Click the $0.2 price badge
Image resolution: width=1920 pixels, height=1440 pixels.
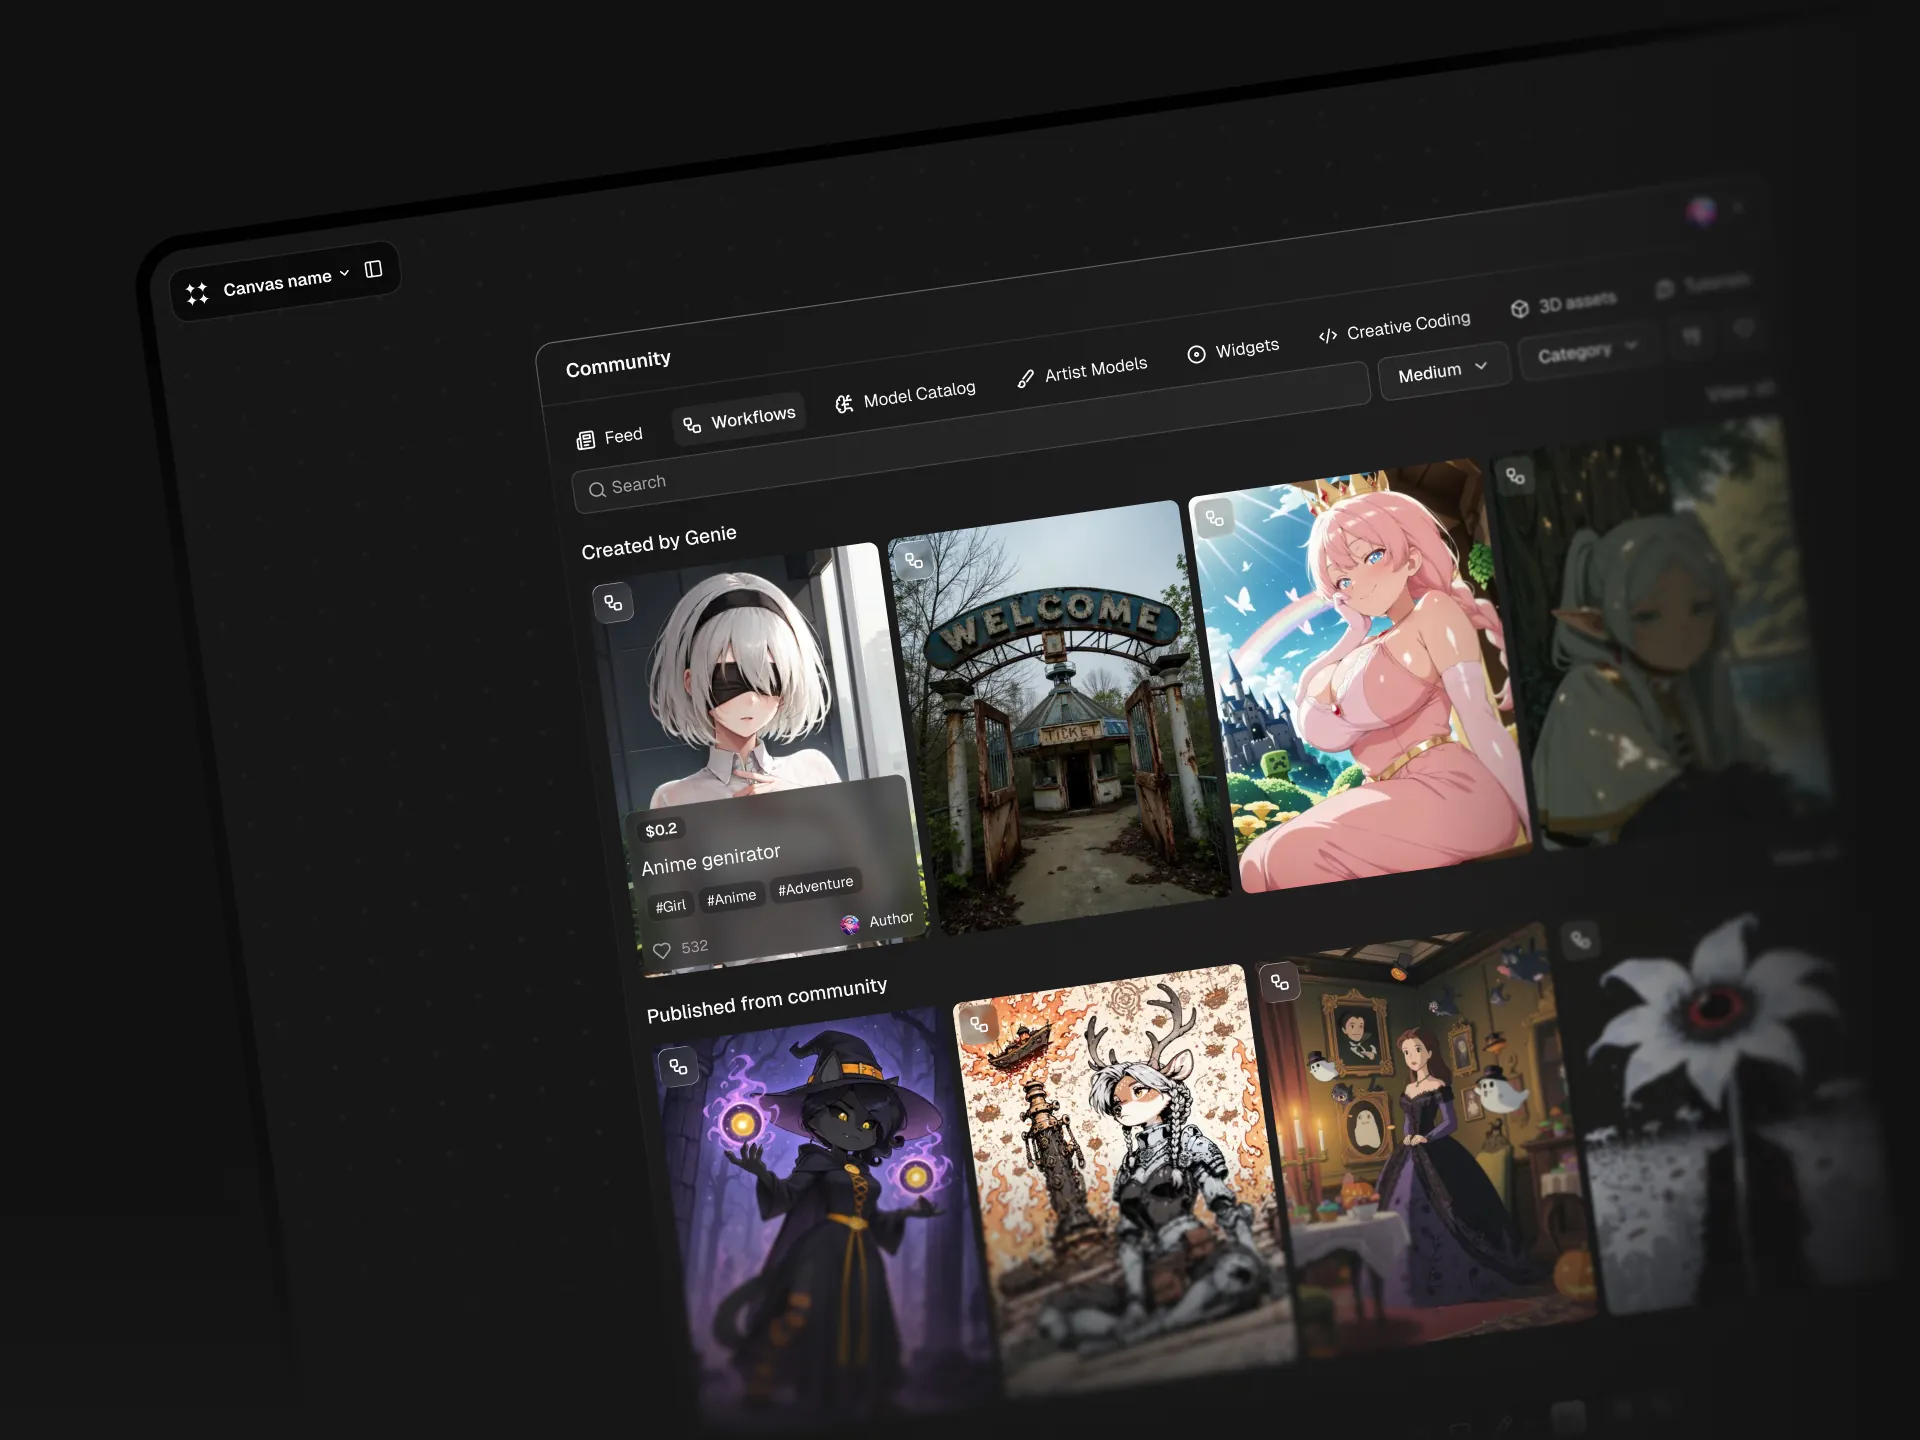point(661,830)
